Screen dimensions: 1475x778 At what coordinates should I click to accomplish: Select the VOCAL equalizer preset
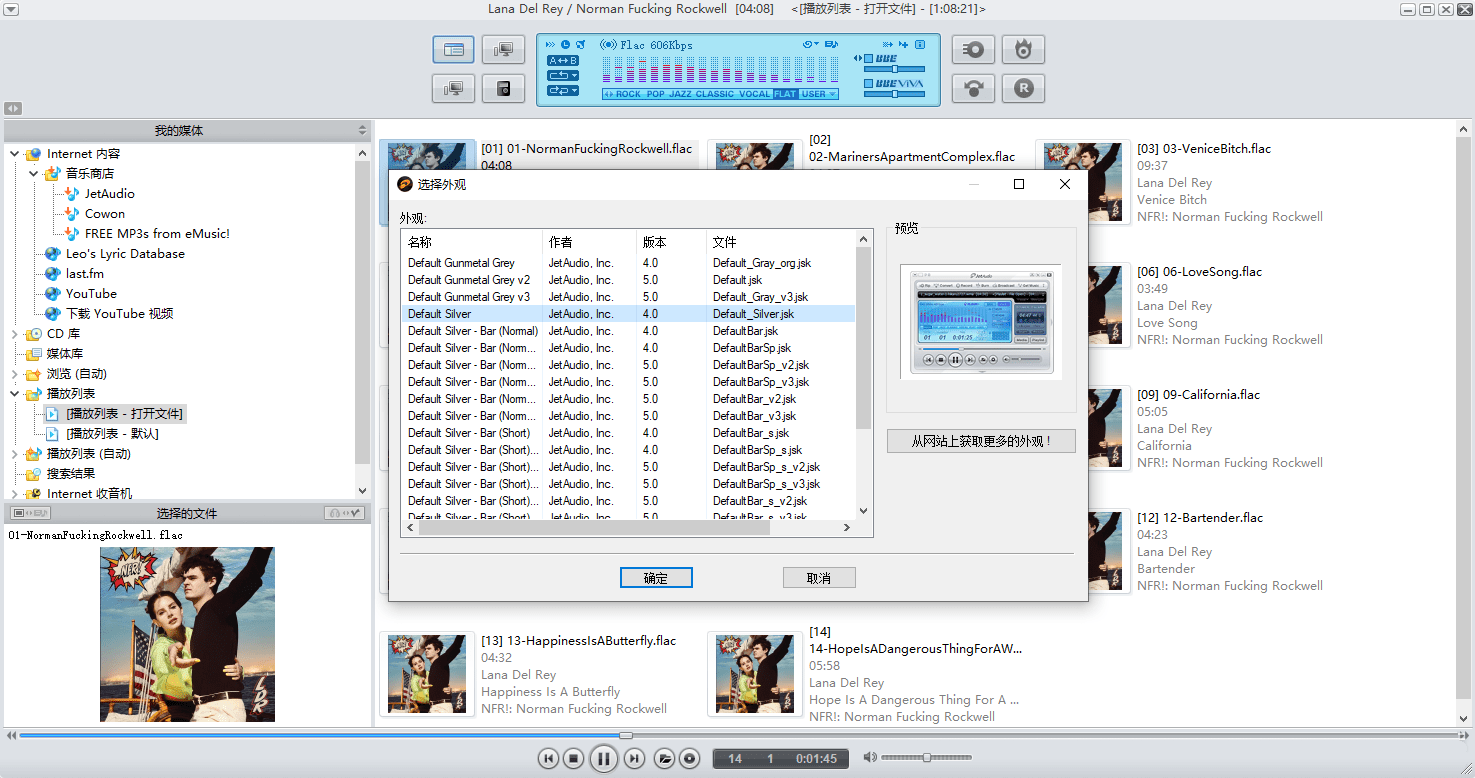(755, 94)
